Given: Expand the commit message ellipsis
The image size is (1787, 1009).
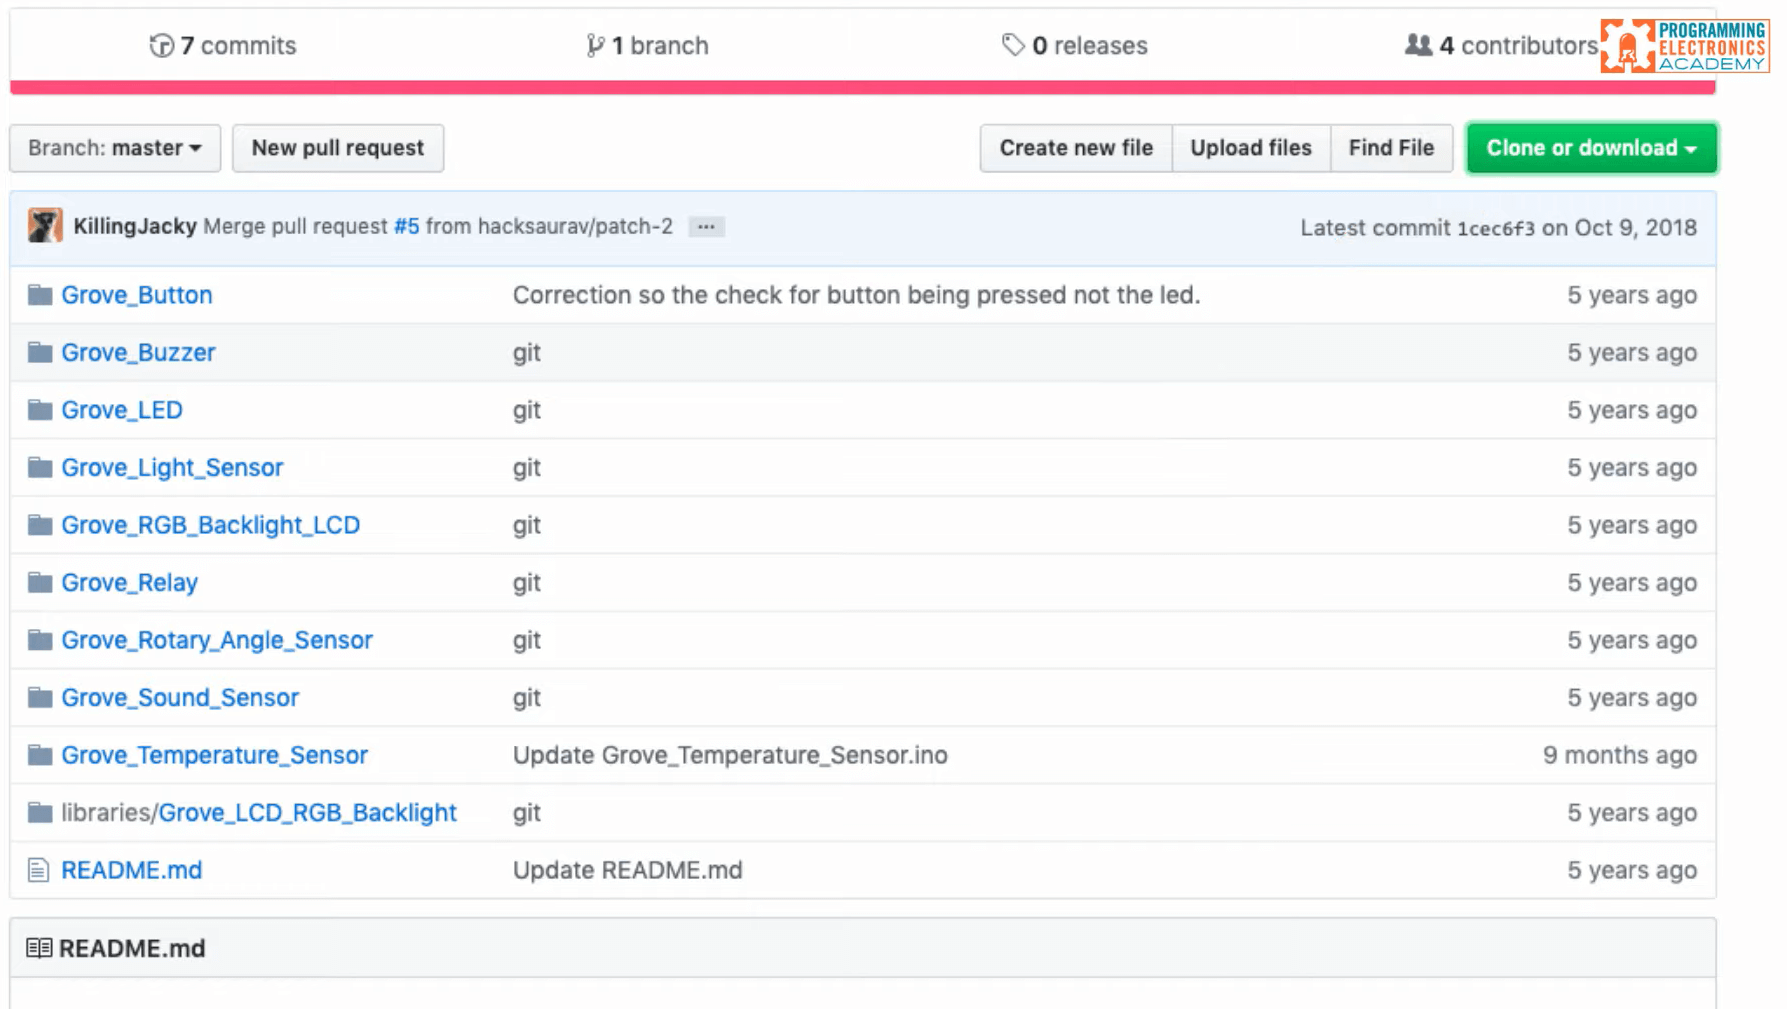Looking at the screenshot, I should (706, 227).
